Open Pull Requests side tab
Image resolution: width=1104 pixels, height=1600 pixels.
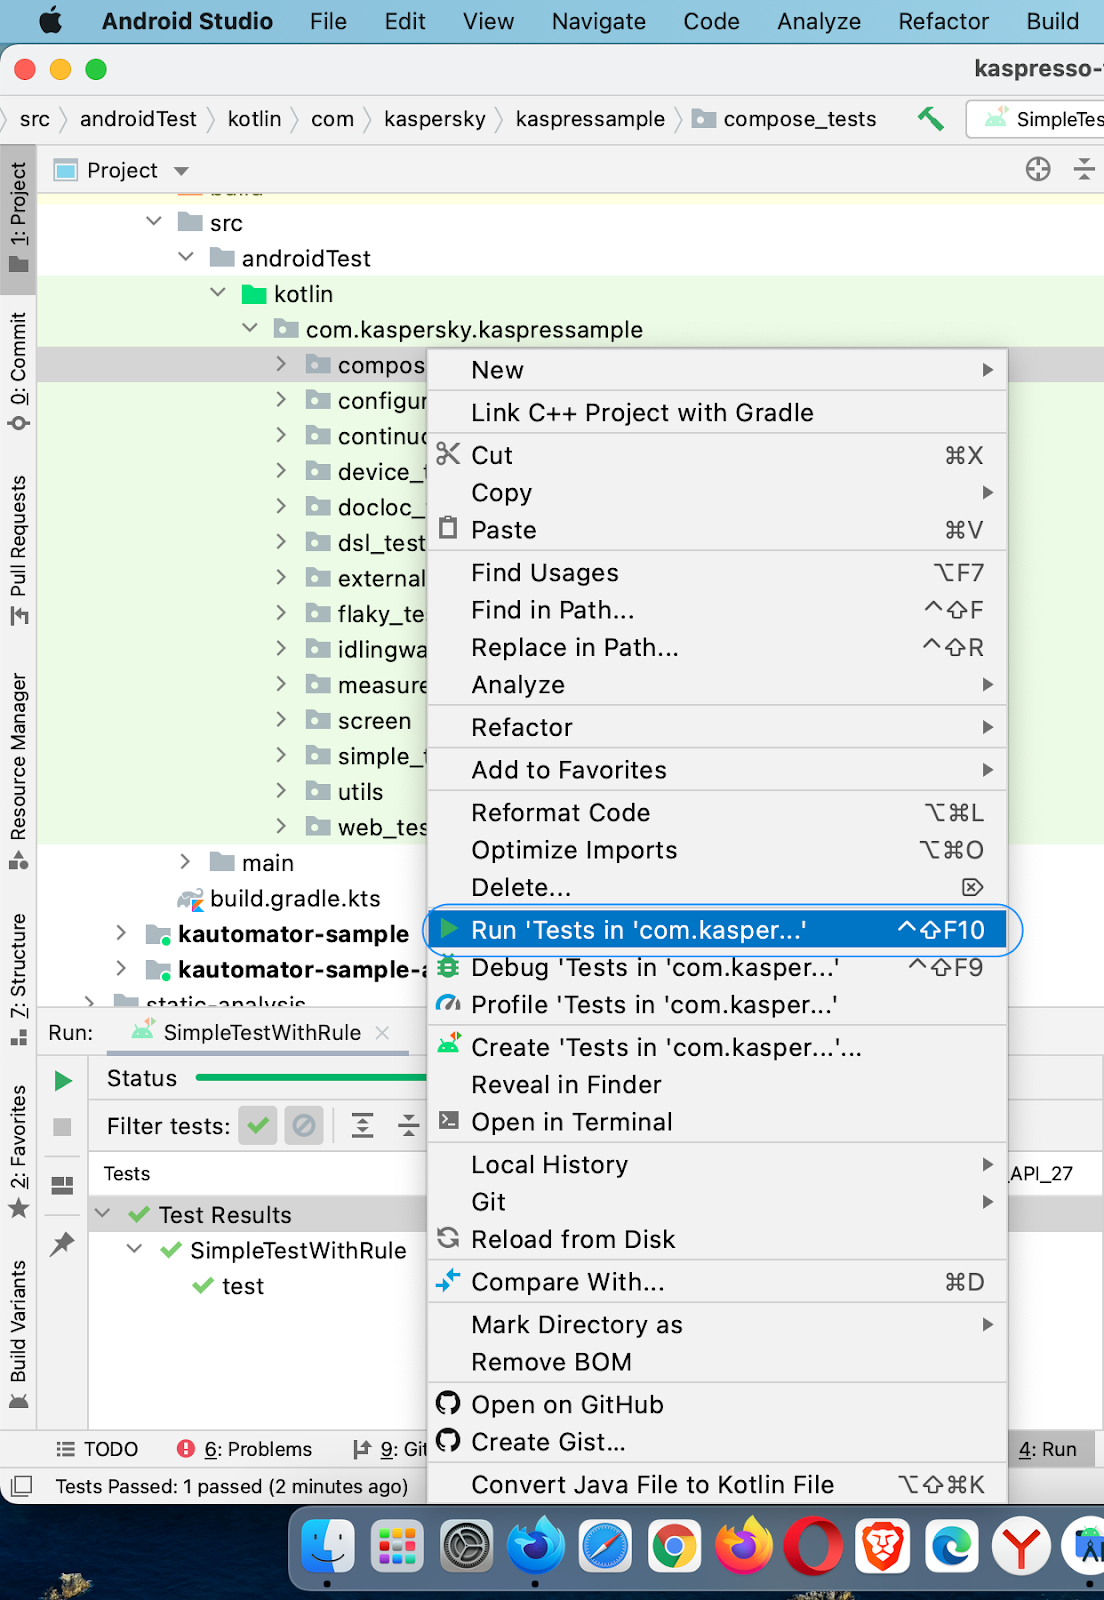18,551
